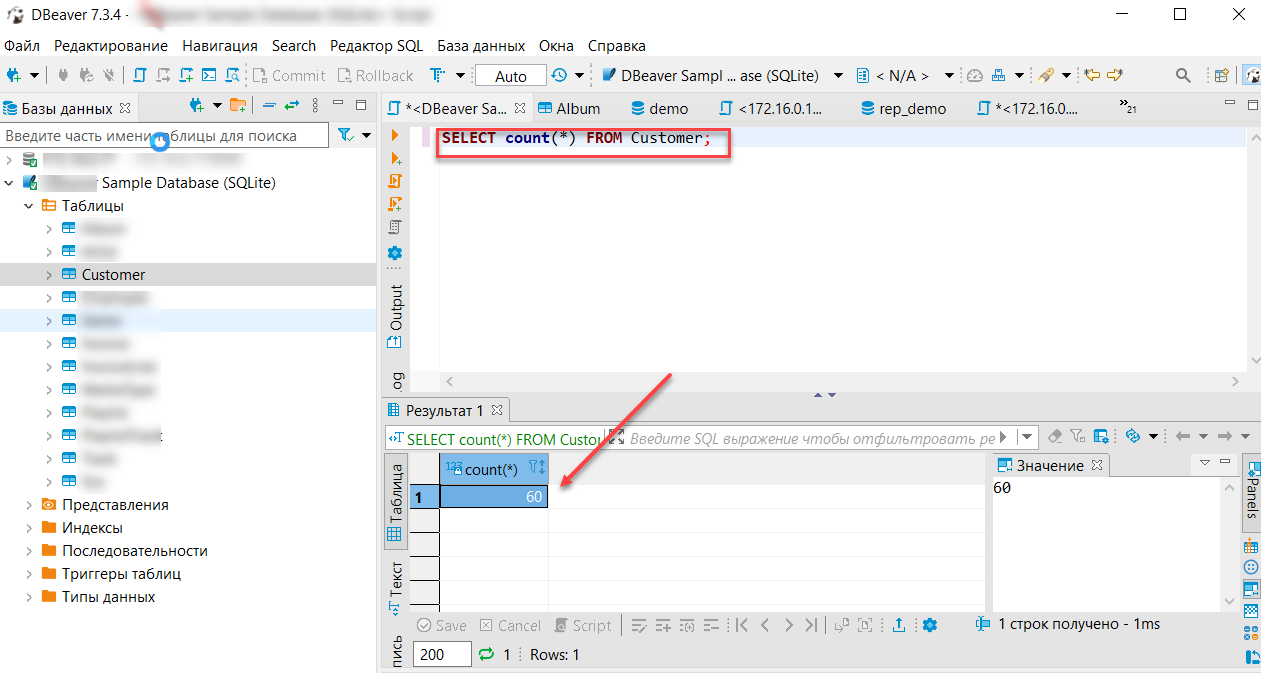Execute the SQL script with the arrow-plus icon
The image size is (1261, 673).
[x=394, y=157]
